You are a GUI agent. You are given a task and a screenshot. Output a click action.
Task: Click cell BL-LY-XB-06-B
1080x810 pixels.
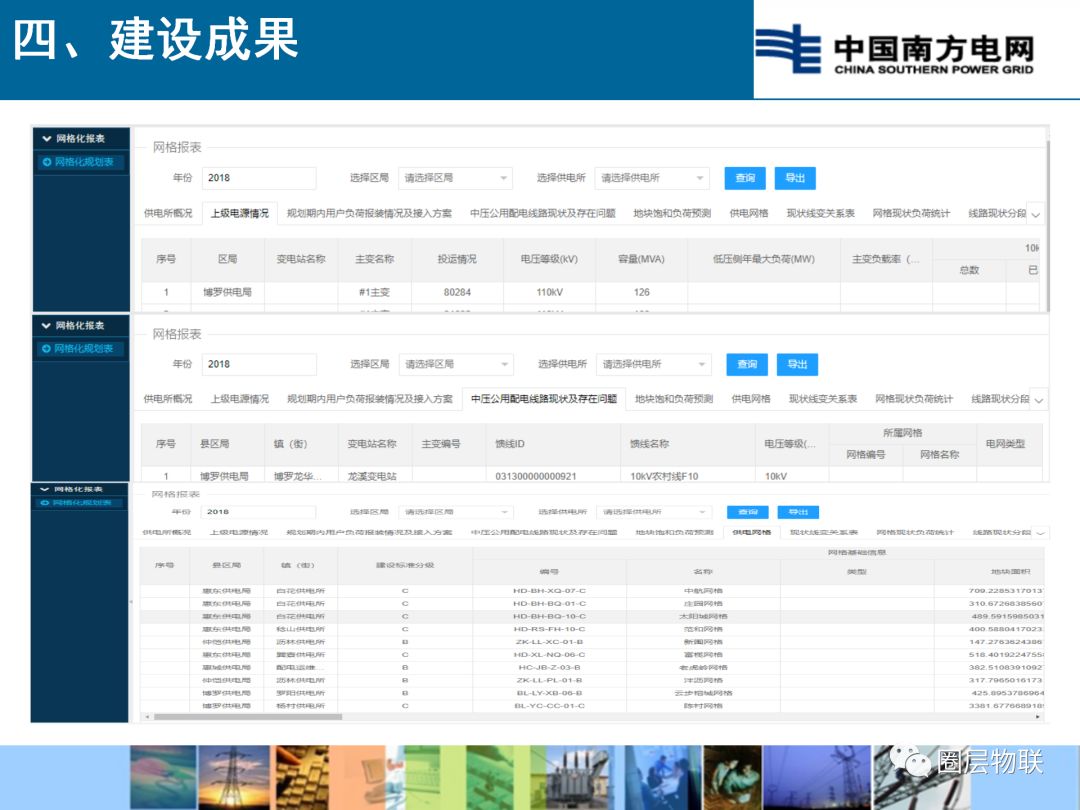[549, 693]
